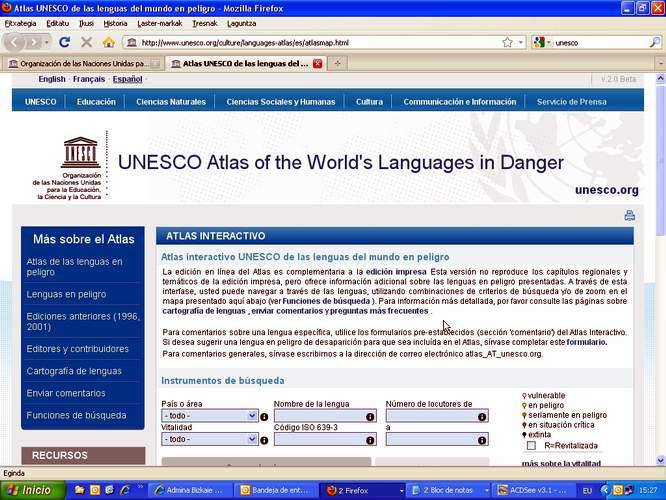
Task: Open Funciones de búsqueda sidebar link
Action: pos(76,415)
